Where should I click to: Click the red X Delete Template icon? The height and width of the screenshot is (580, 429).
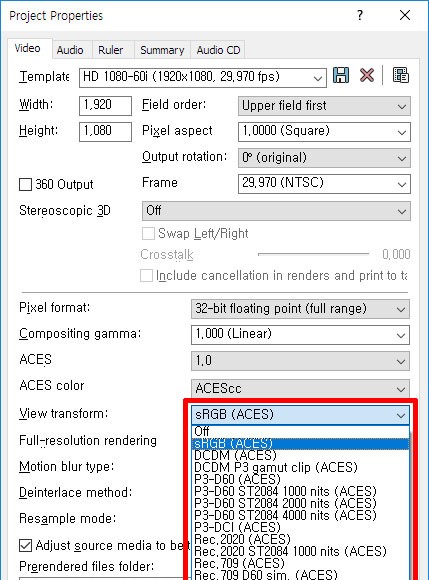[x=366, y=75]
